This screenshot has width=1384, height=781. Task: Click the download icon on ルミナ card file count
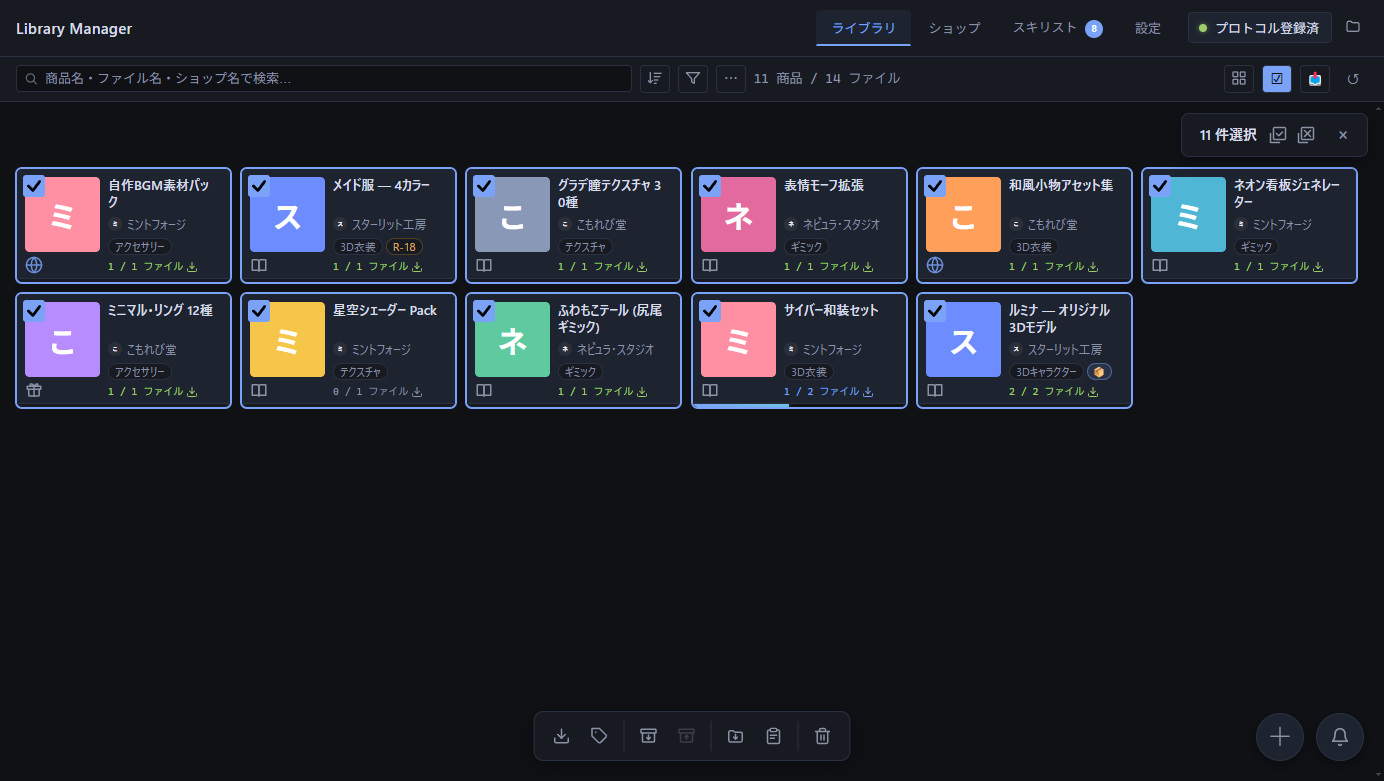pyautogui.click(x=1093, y=392)
